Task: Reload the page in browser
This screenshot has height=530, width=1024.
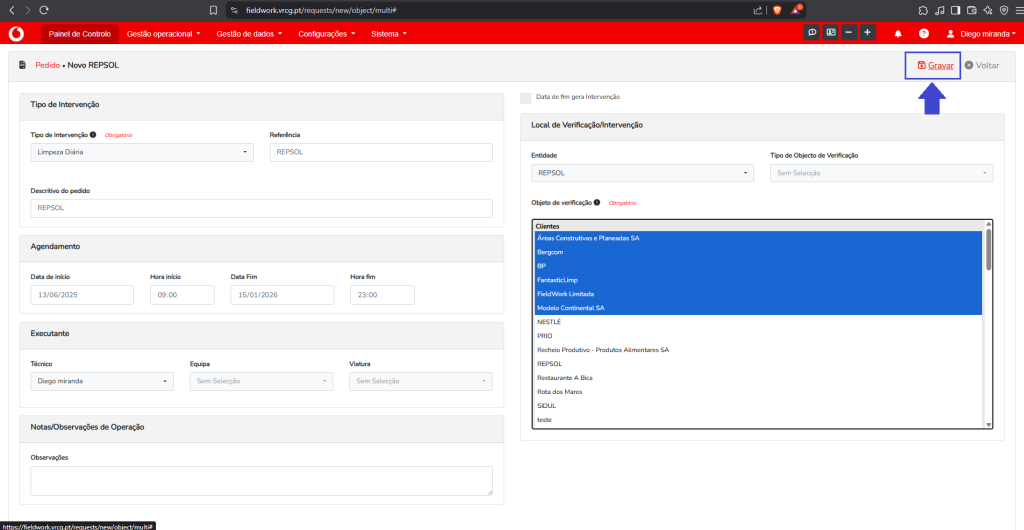Action: [44, 10]
